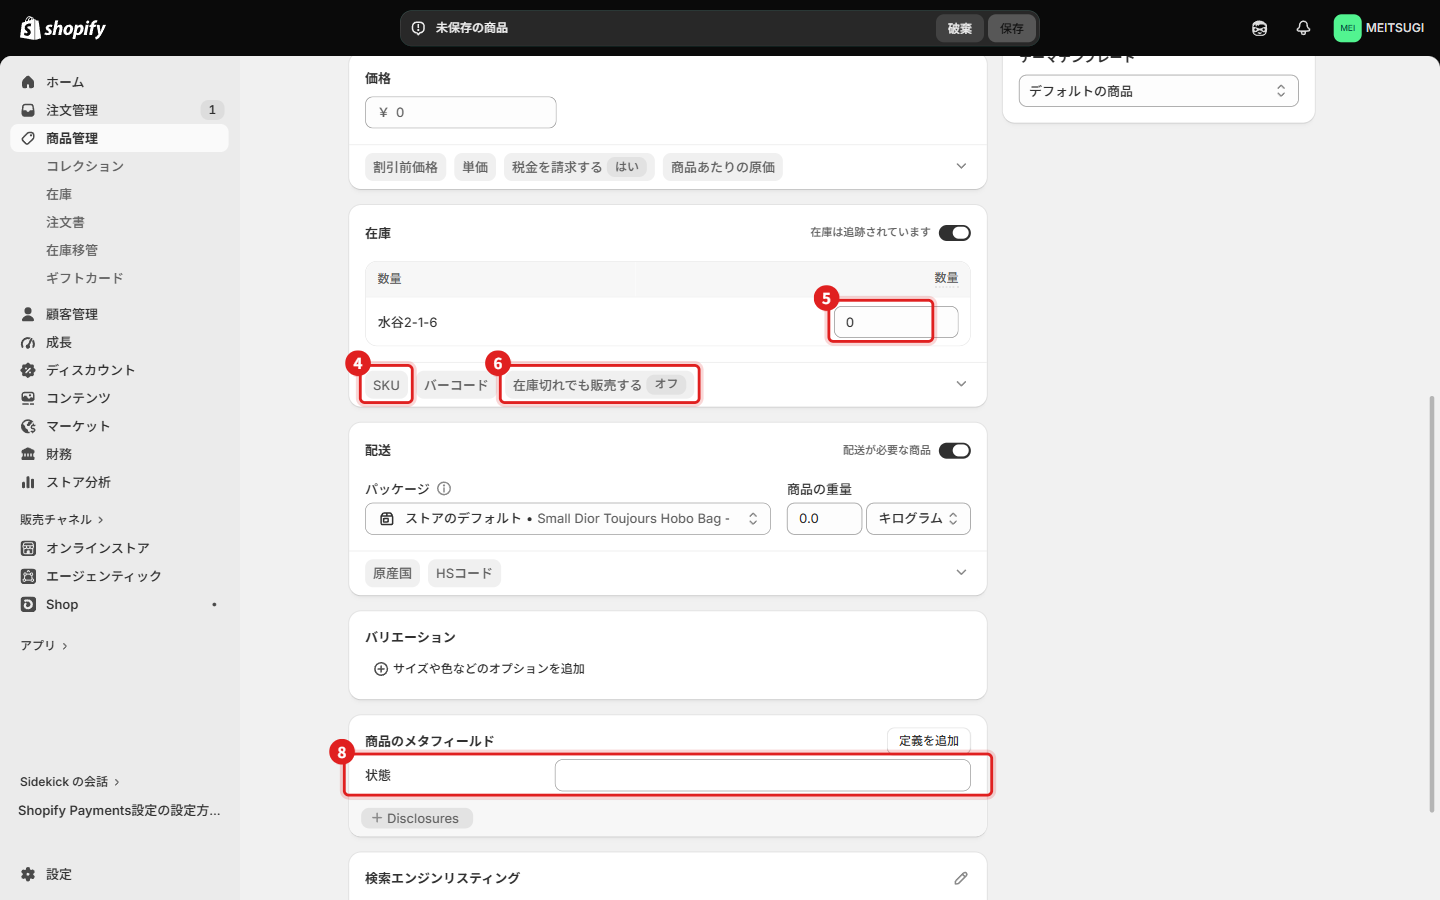
Task: Open the notifications bell
Action: [x=1303, y=28]
